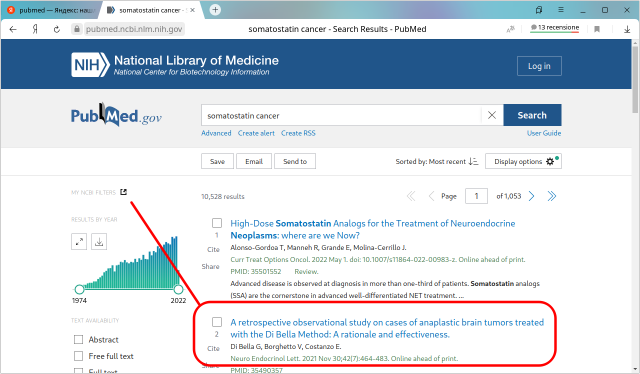Switch to the pubmed Yandex tab
The height and width of the screenshot is (374, 640).
tap(51, 10)
